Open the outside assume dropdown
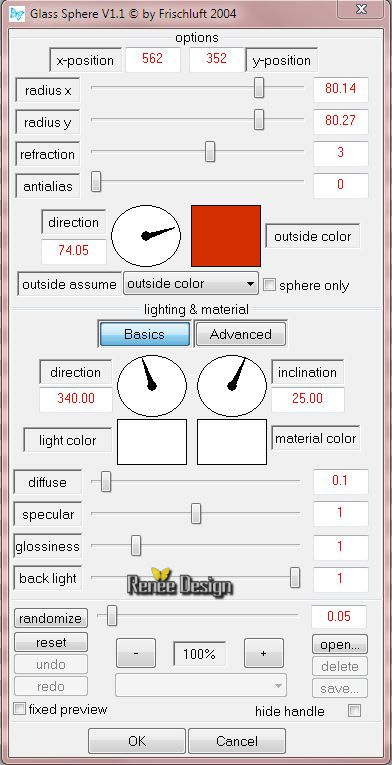The width and height of the screenshot is (392, 765). click(x=190, y=283)
